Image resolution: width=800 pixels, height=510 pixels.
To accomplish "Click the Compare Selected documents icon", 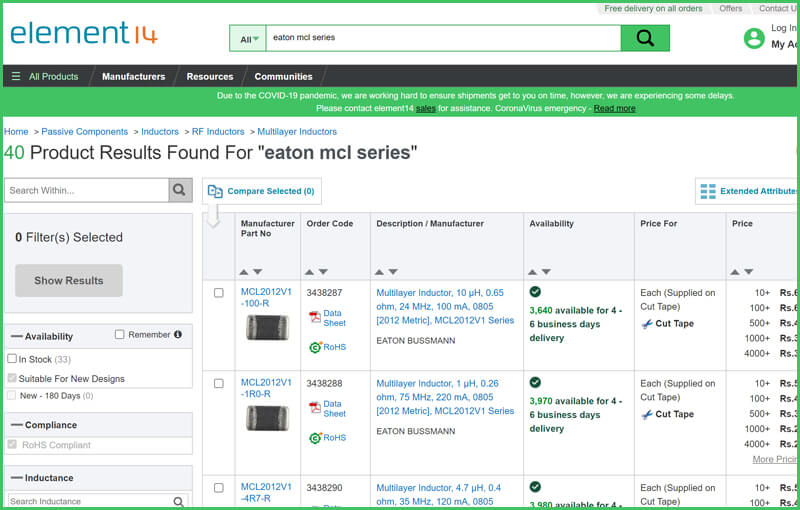I will pyautogui.click(x=215, y=191).
